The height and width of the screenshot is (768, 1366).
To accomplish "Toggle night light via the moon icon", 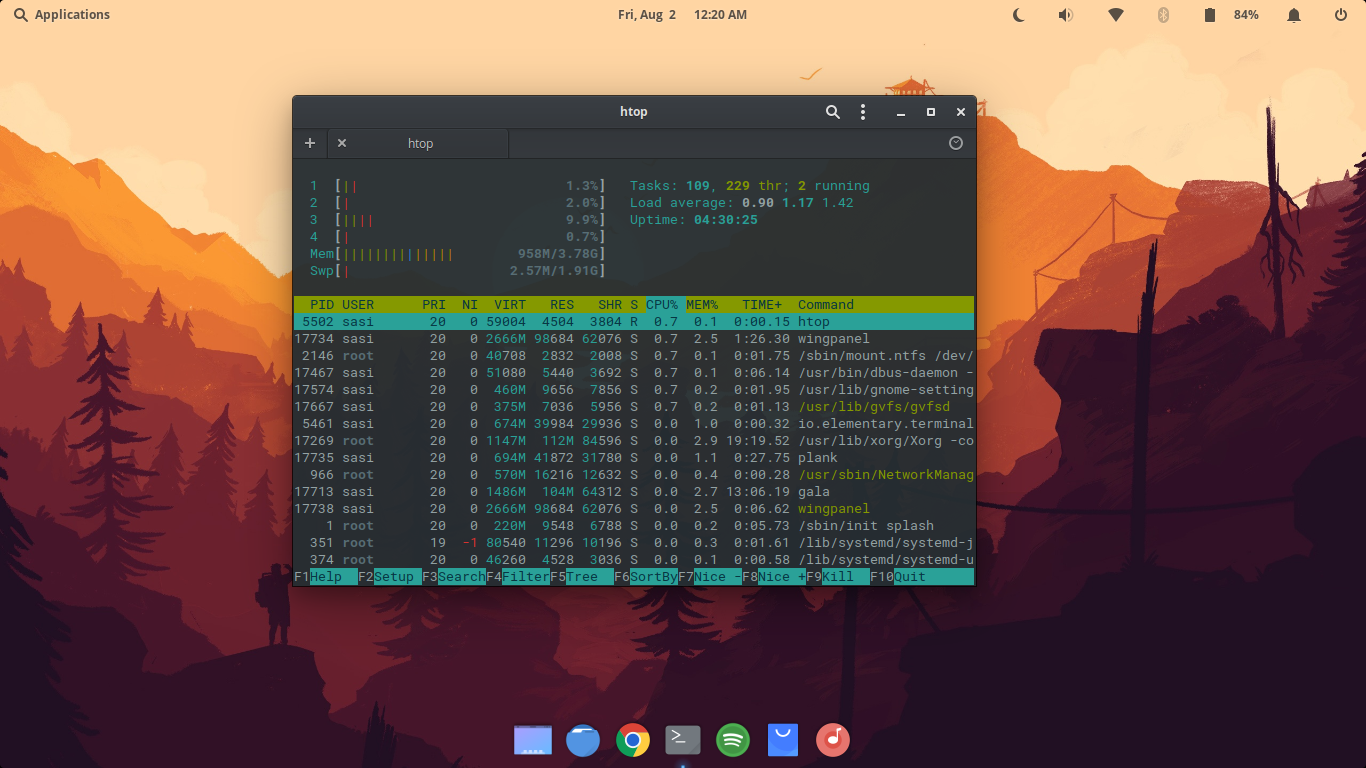I will [x=1019, y=14].
